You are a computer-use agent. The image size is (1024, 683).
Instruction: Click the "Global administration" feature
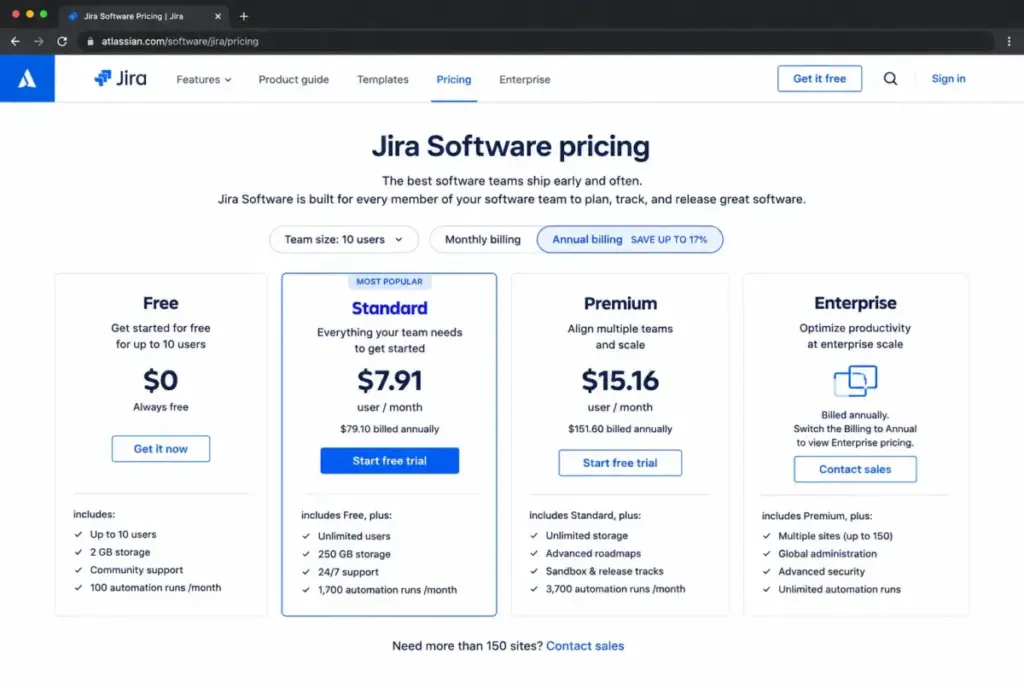click(827, 553)
